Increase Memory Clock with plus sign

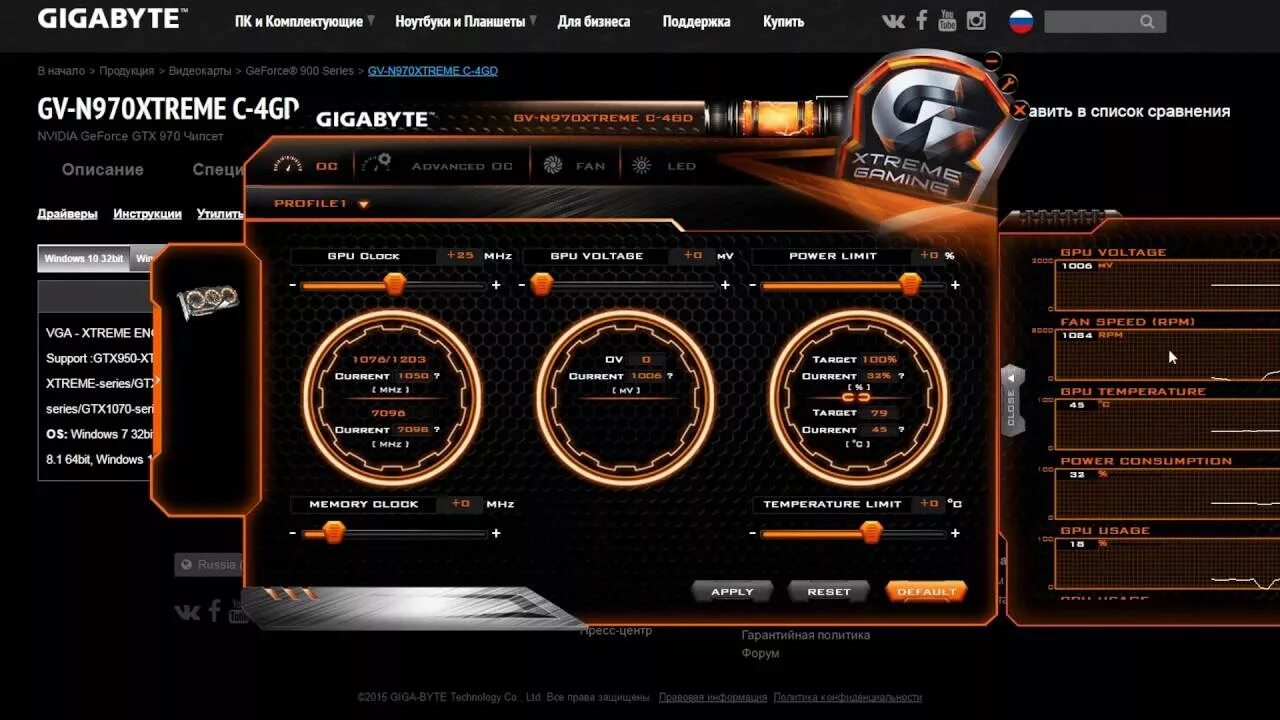click(496, 534)
